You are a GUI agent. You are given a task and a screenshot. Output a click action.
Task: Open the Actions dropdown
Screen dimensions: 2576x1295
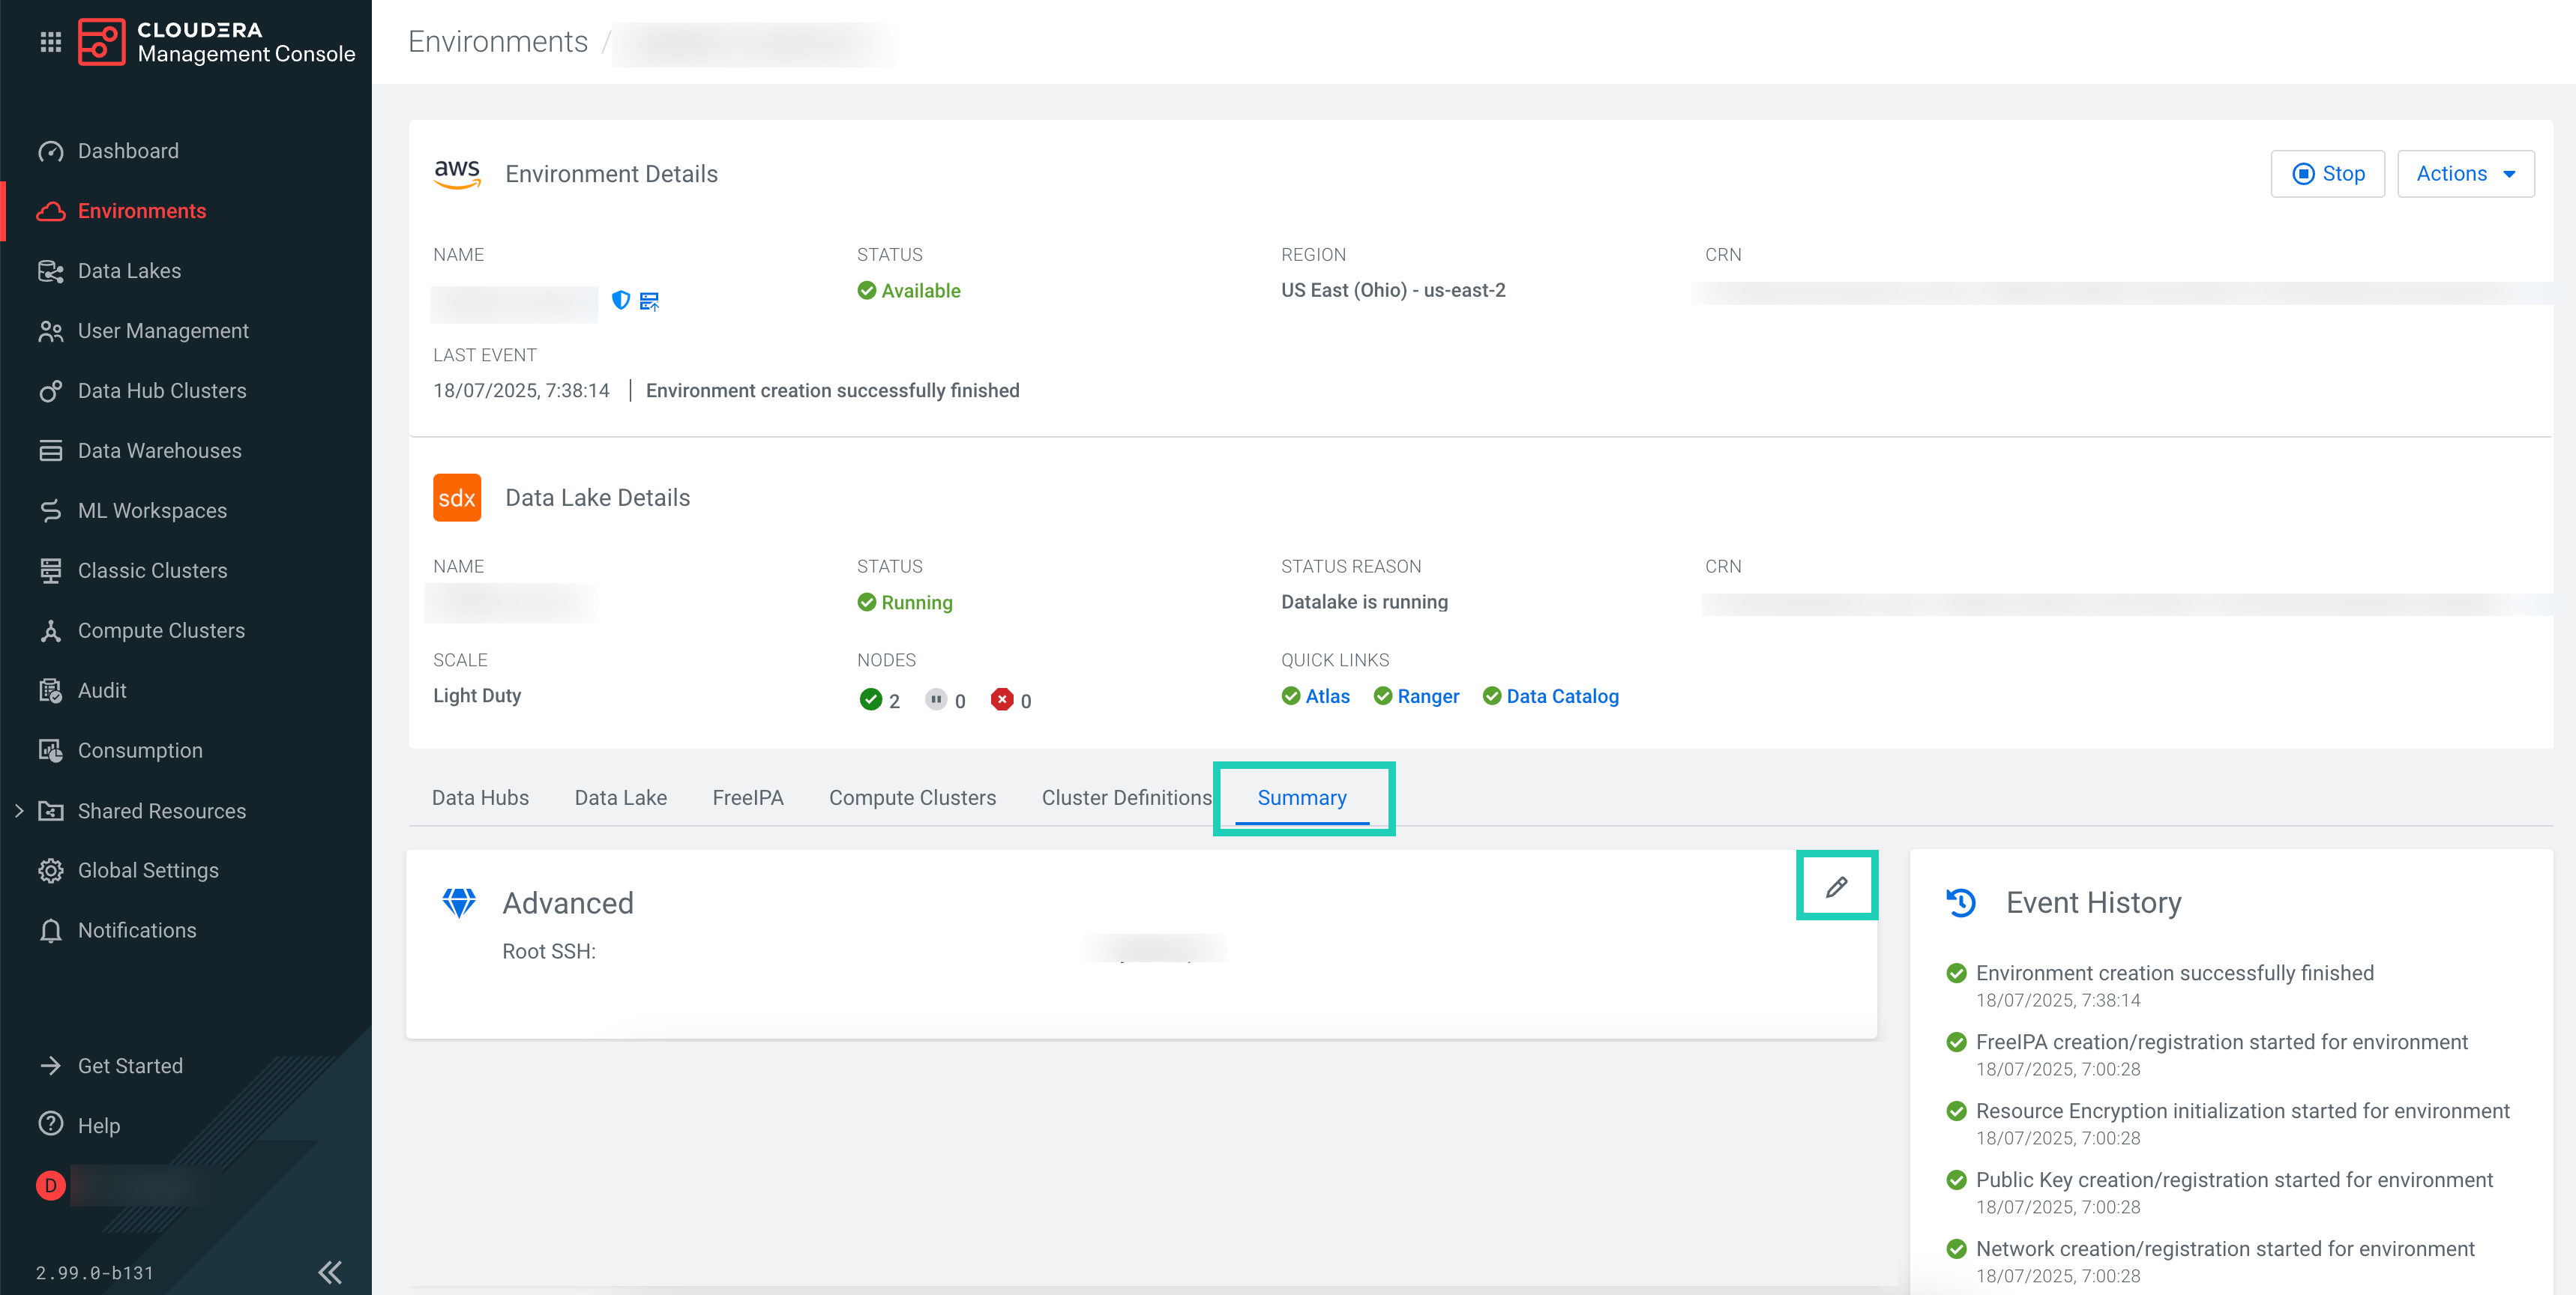click(x=2465, y=174)
